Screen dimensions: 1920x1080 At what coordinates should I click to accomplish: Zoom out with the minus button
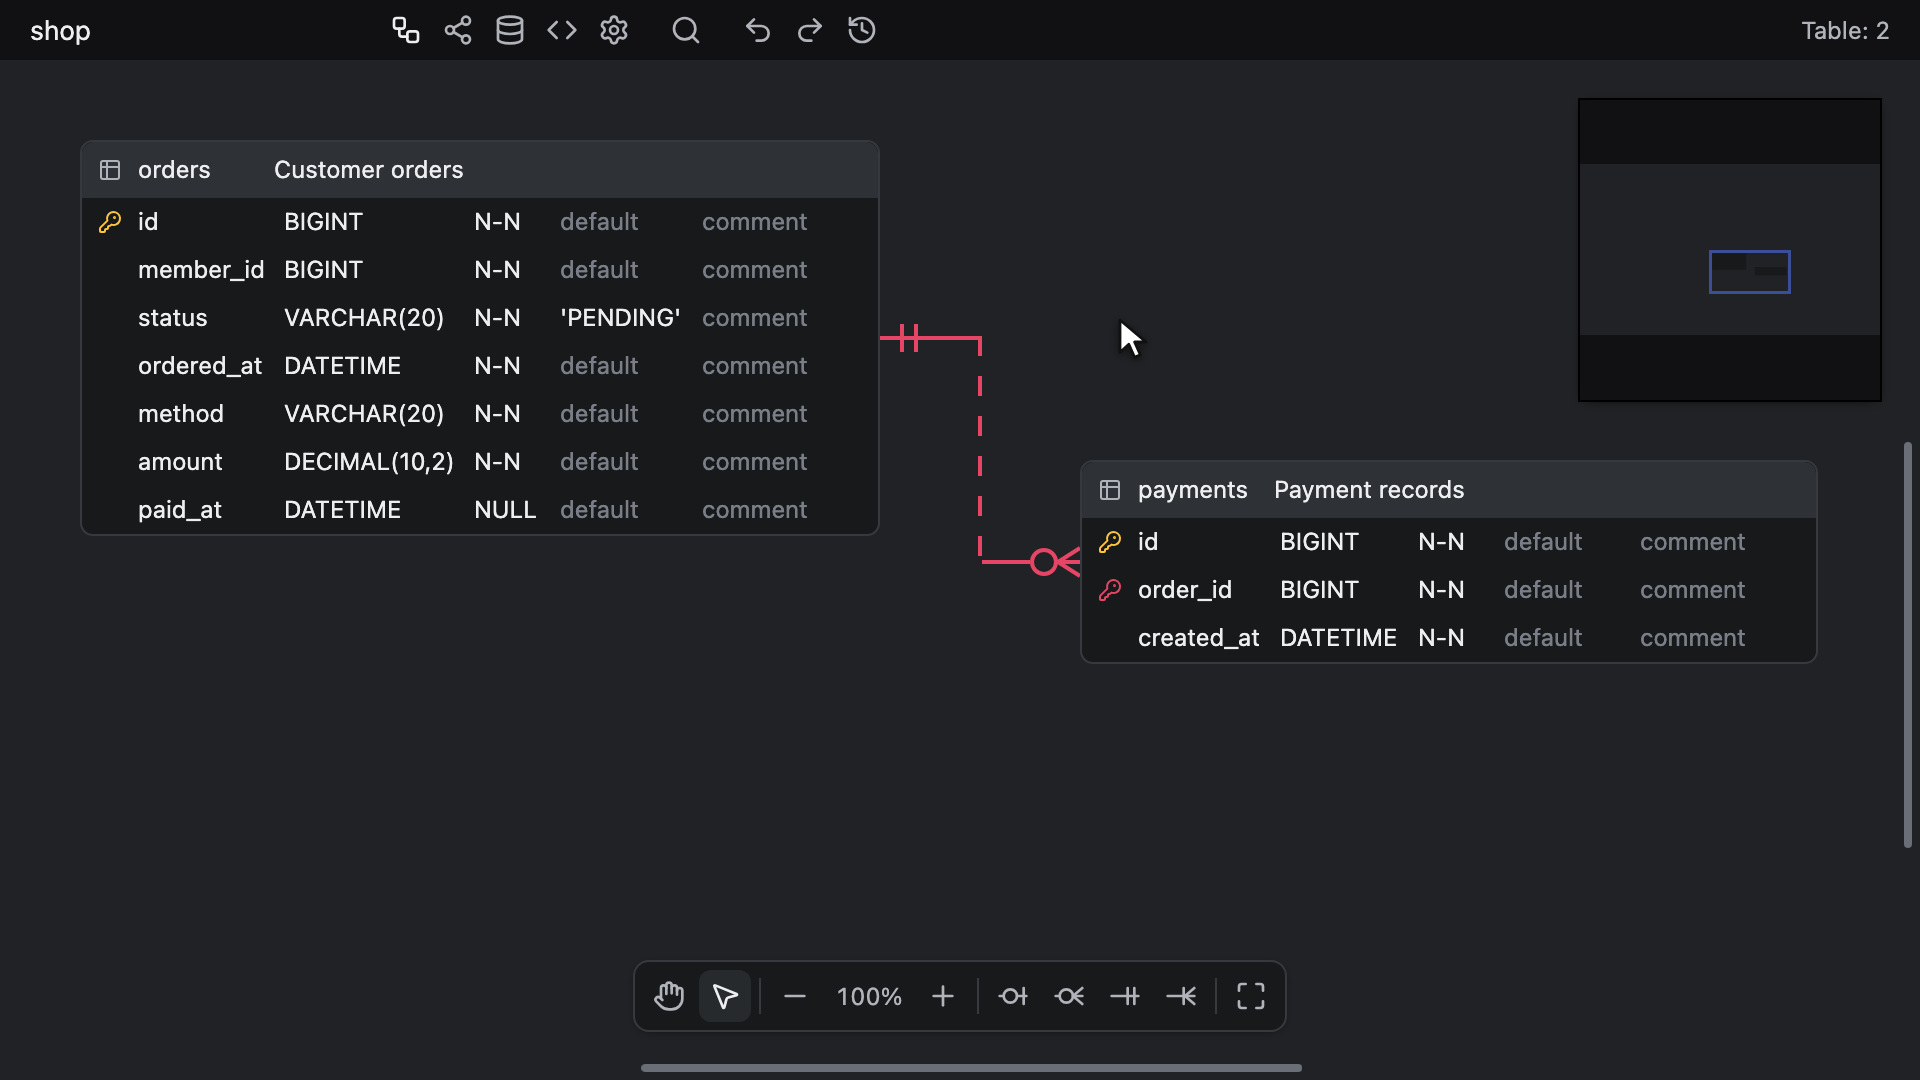(x=795, y=996)
